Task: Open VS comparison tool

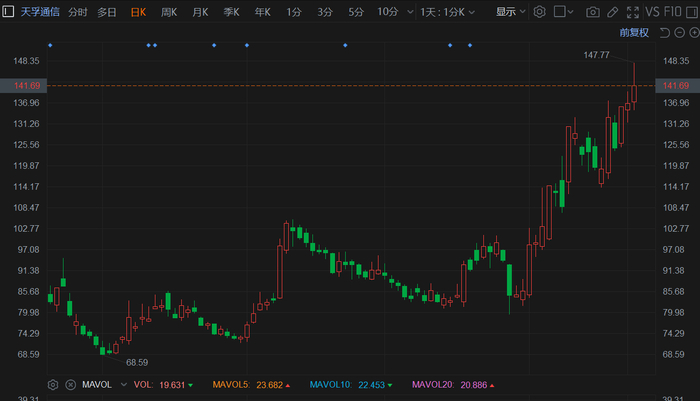Action: [652, 12]
